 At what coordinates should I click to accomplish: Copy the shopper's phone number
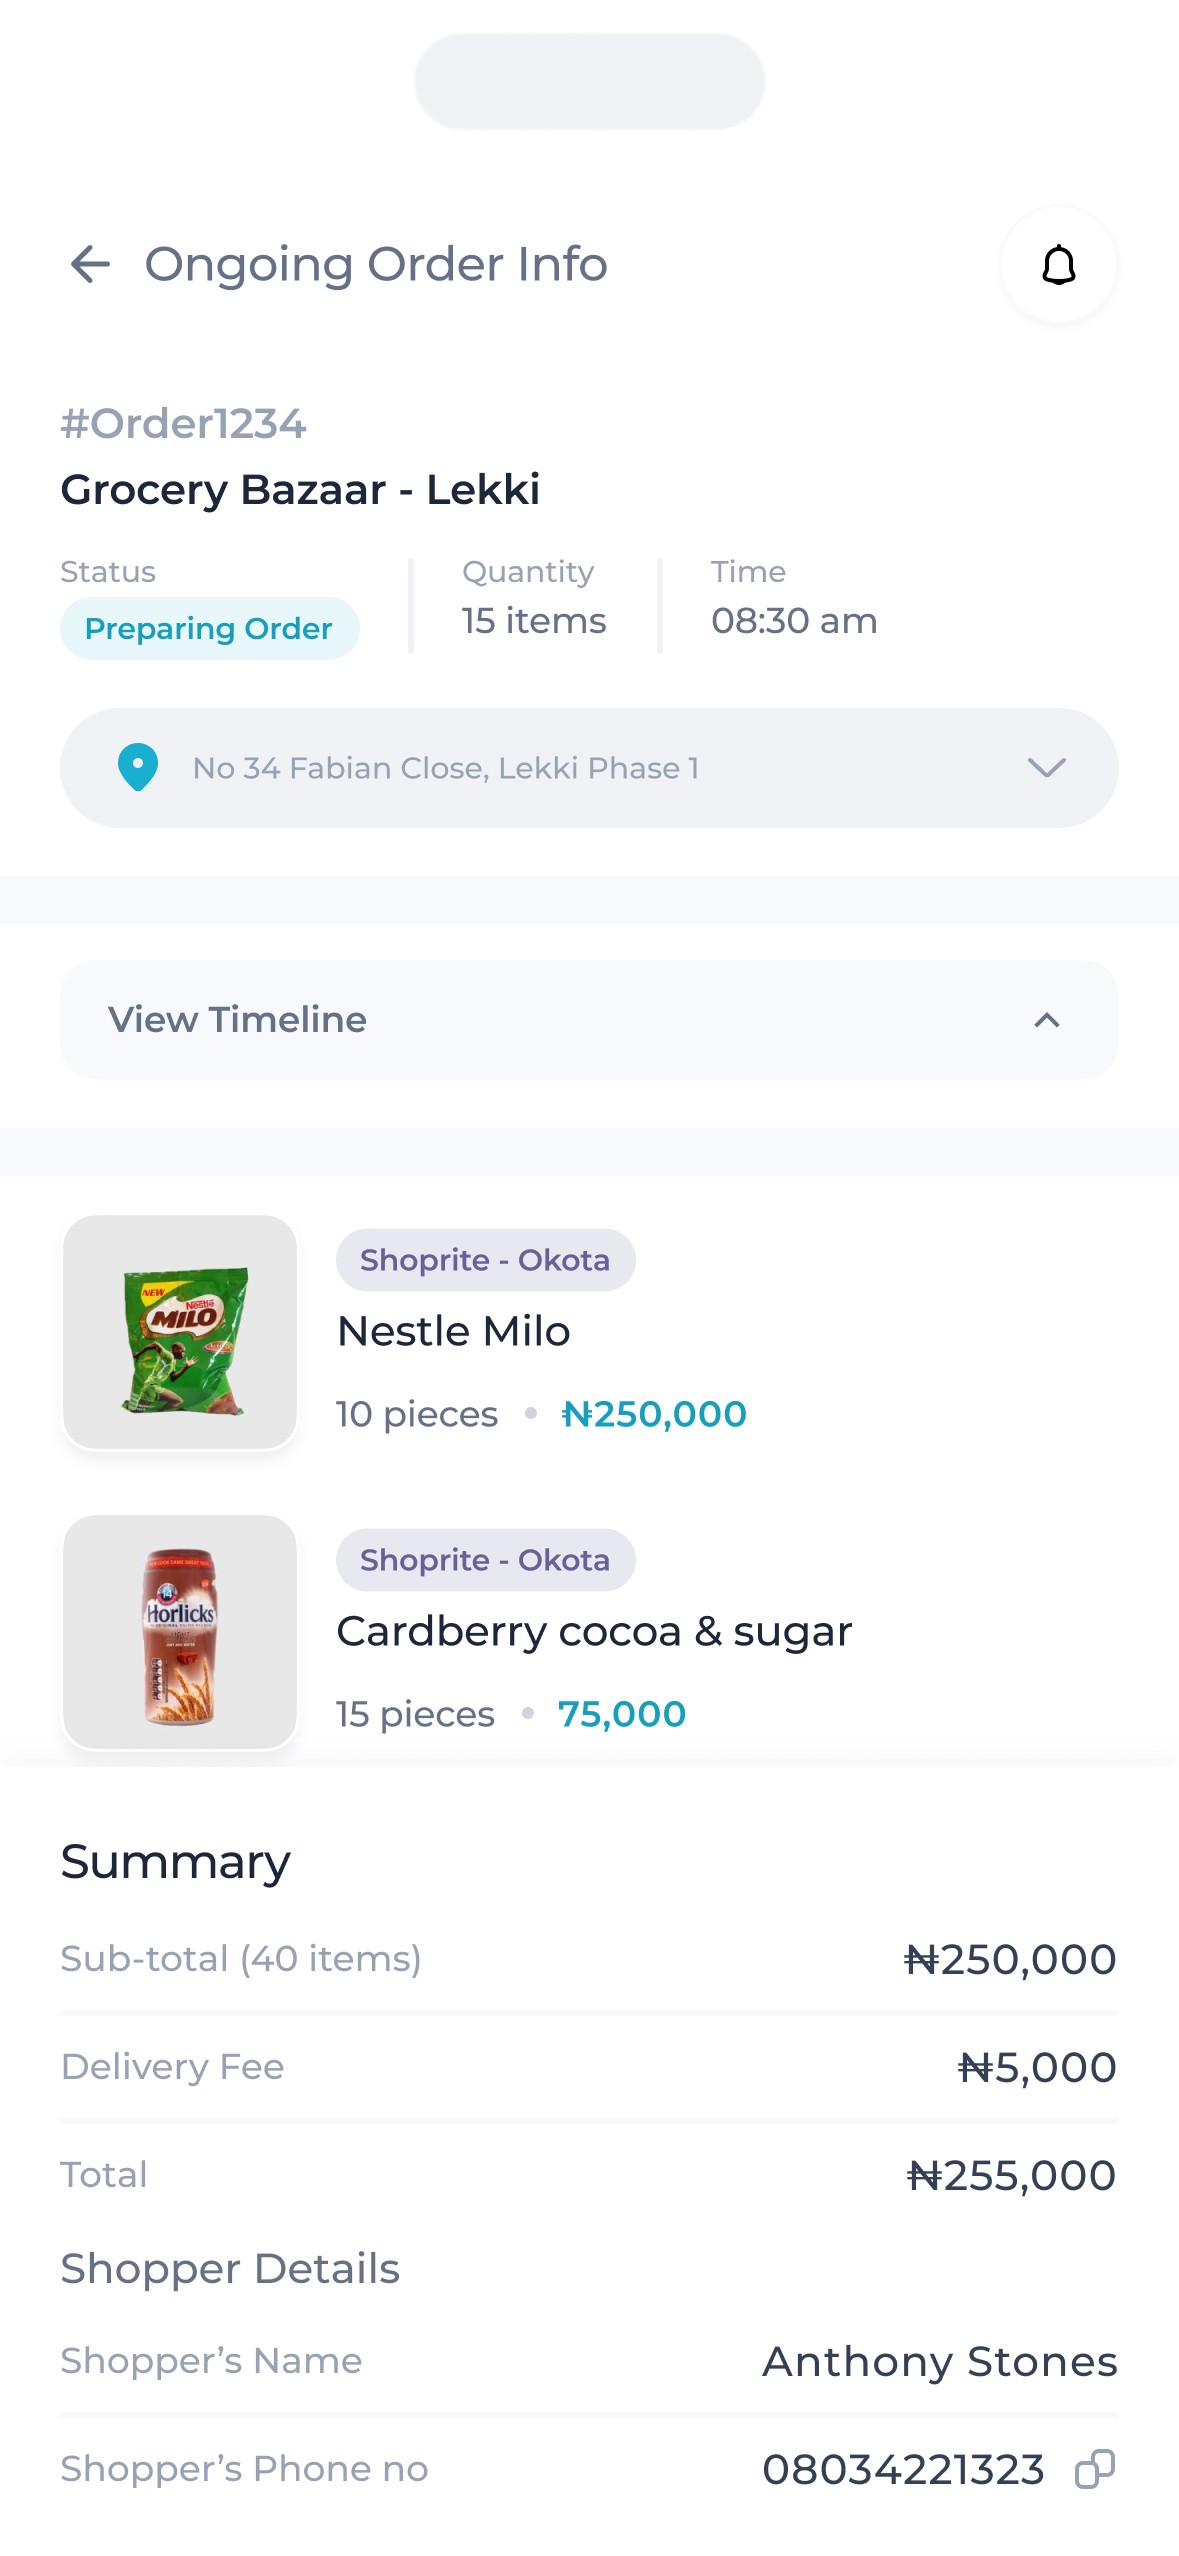pos(1094,2469)
